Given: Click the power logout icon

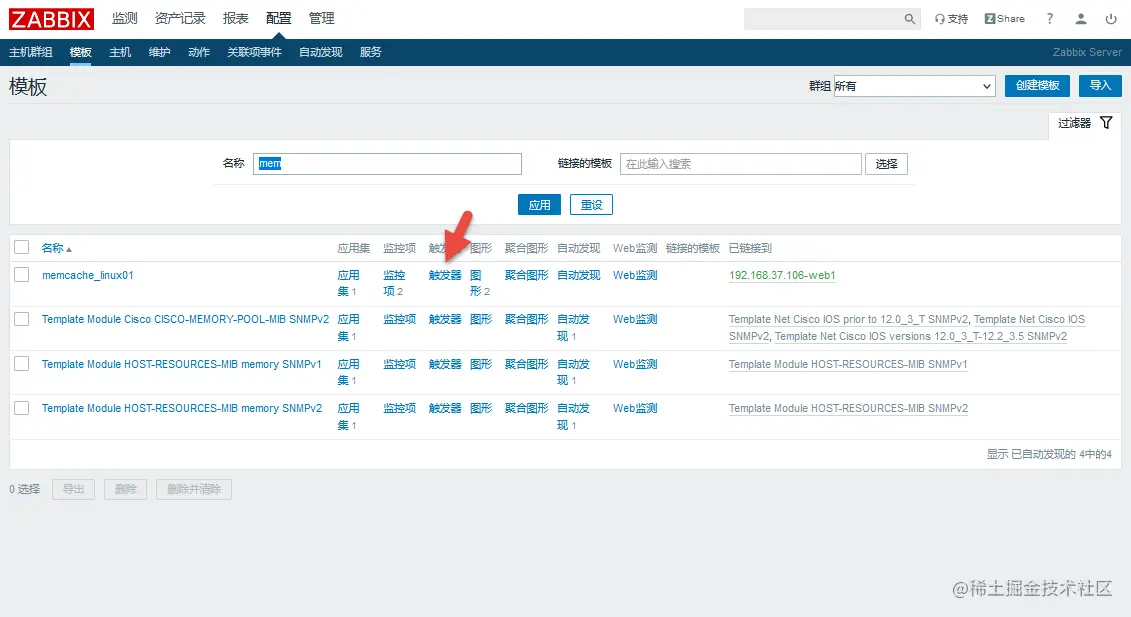Looking at the screenshot, I should click(1111, 19).
